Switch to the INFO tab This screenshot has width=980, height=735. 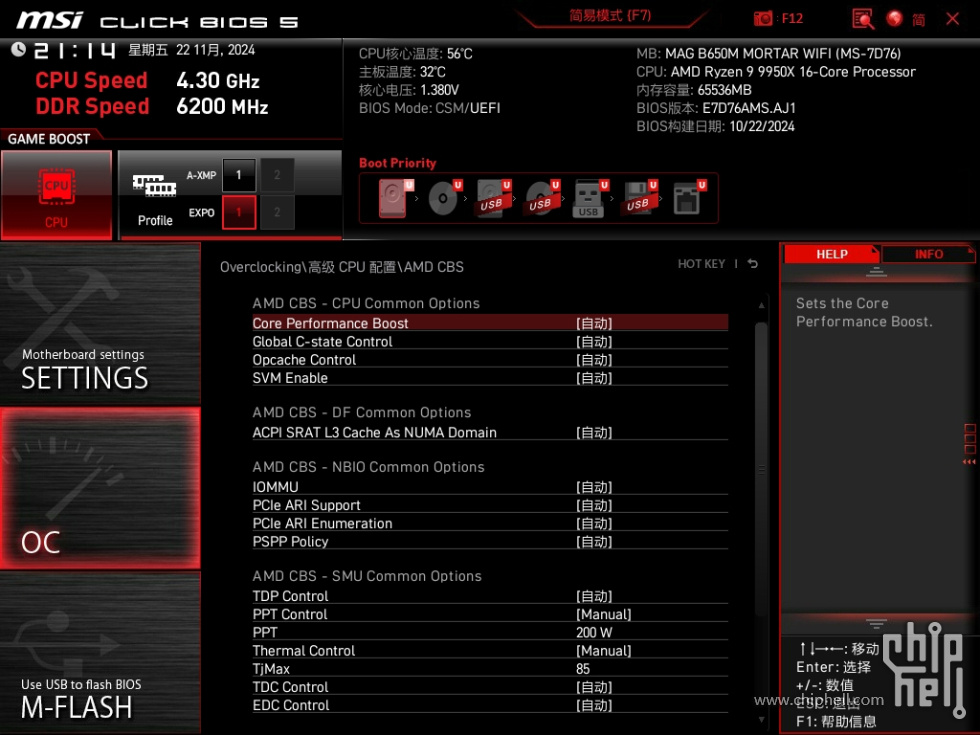point(929,254)
